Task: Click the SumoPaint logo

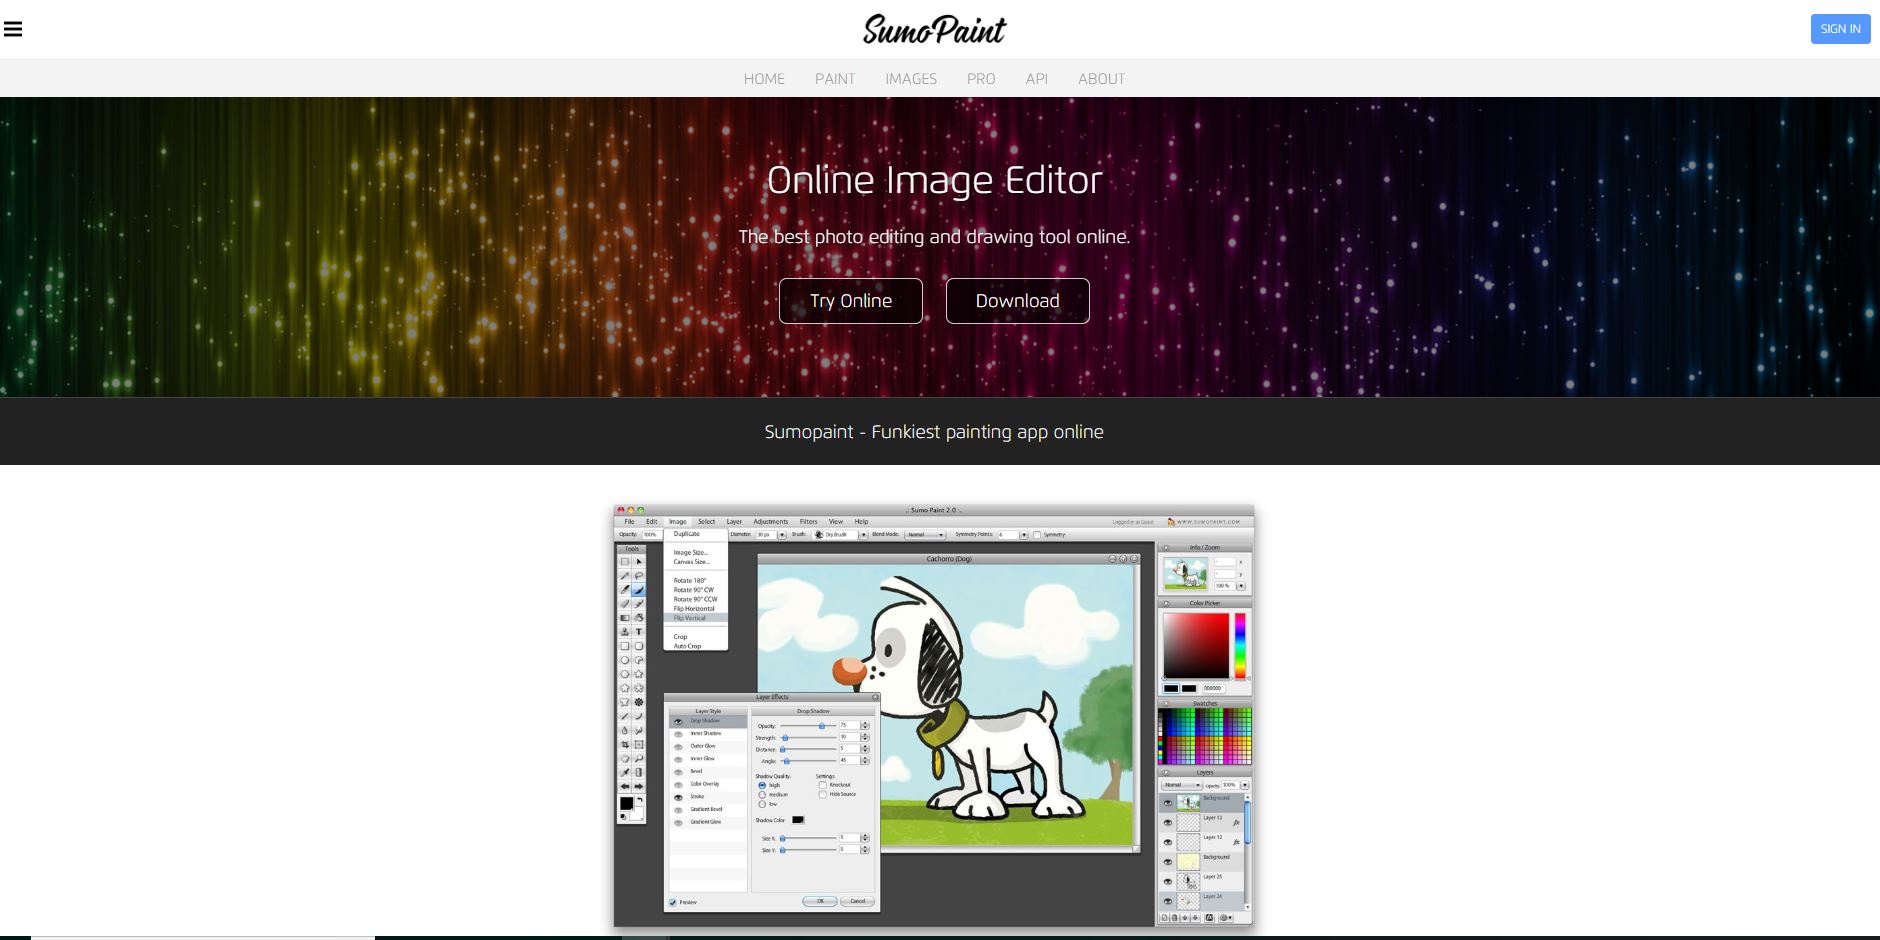Action: 934,30
